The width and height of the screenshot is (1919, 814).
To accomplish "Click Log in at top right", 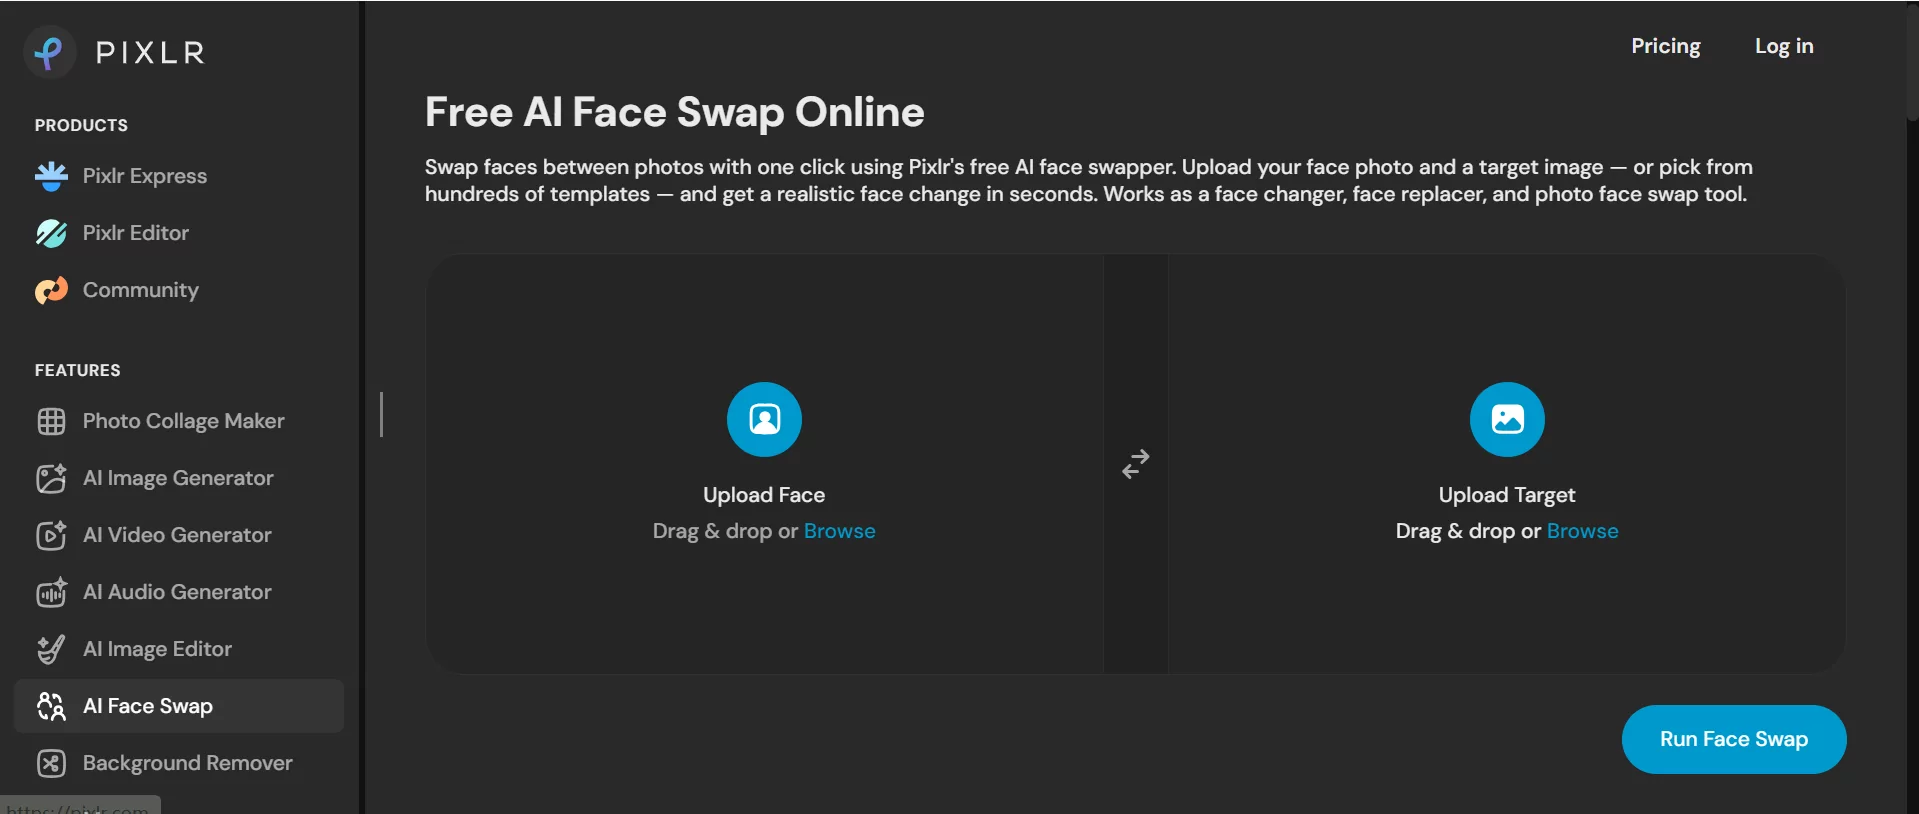I will tap(1784, 46).
